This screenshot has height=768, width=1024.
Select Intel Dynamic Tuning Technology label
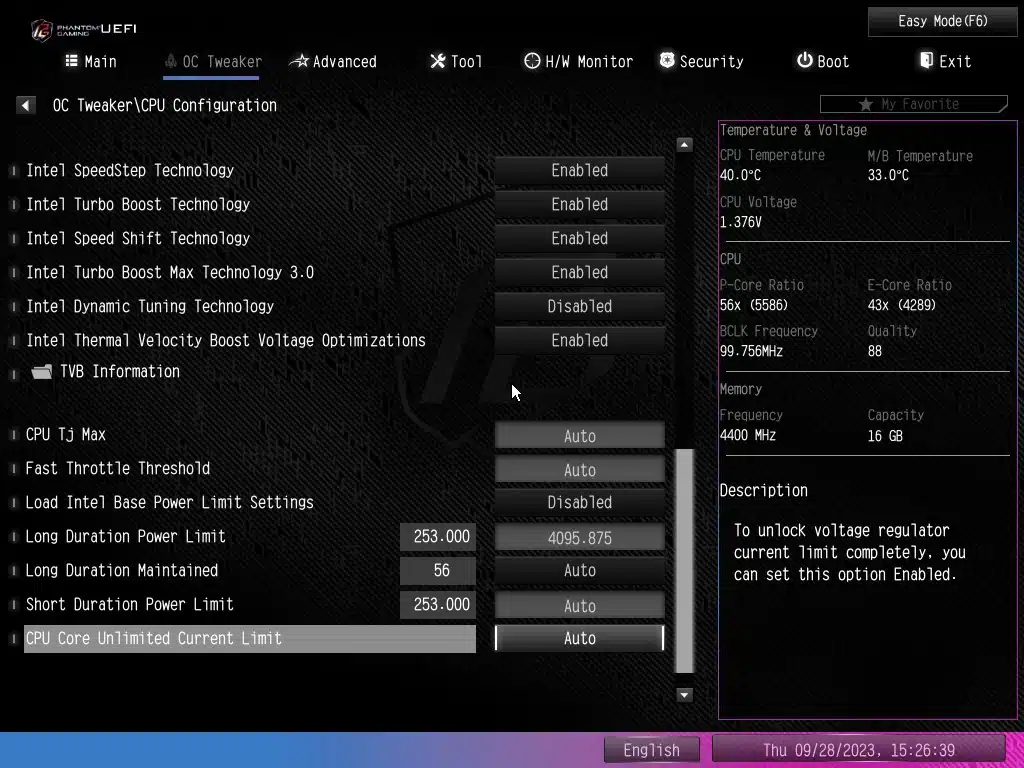click(150, 306)
